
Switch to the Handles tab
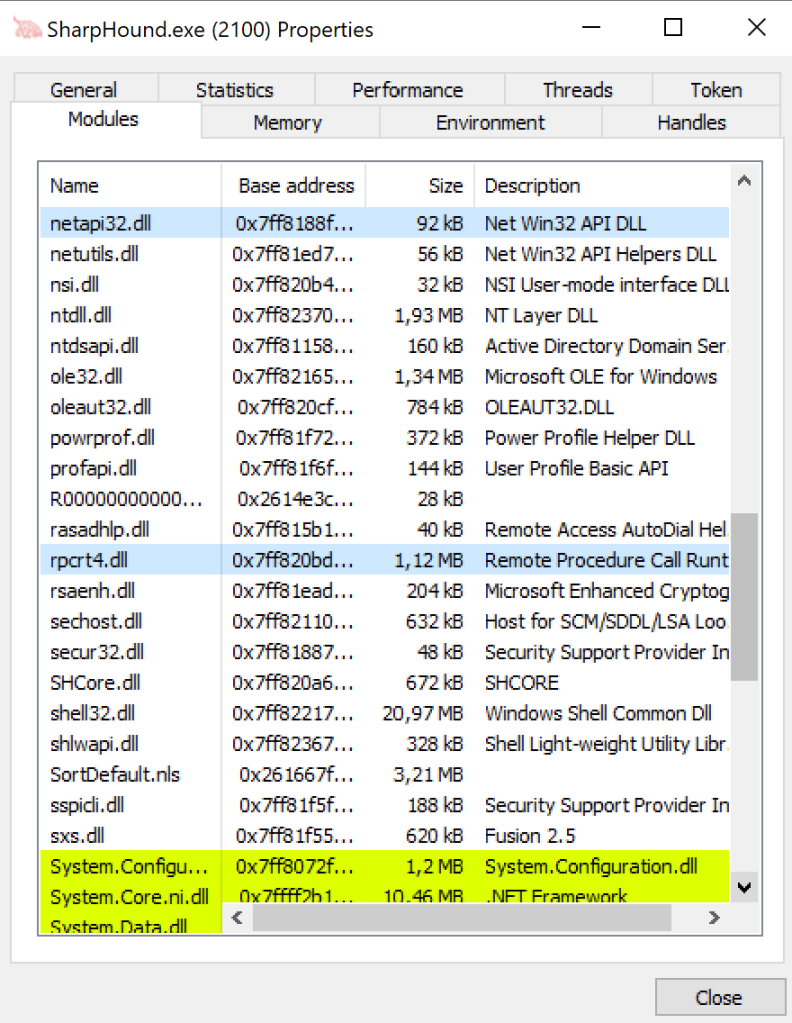tap(691, 123)
